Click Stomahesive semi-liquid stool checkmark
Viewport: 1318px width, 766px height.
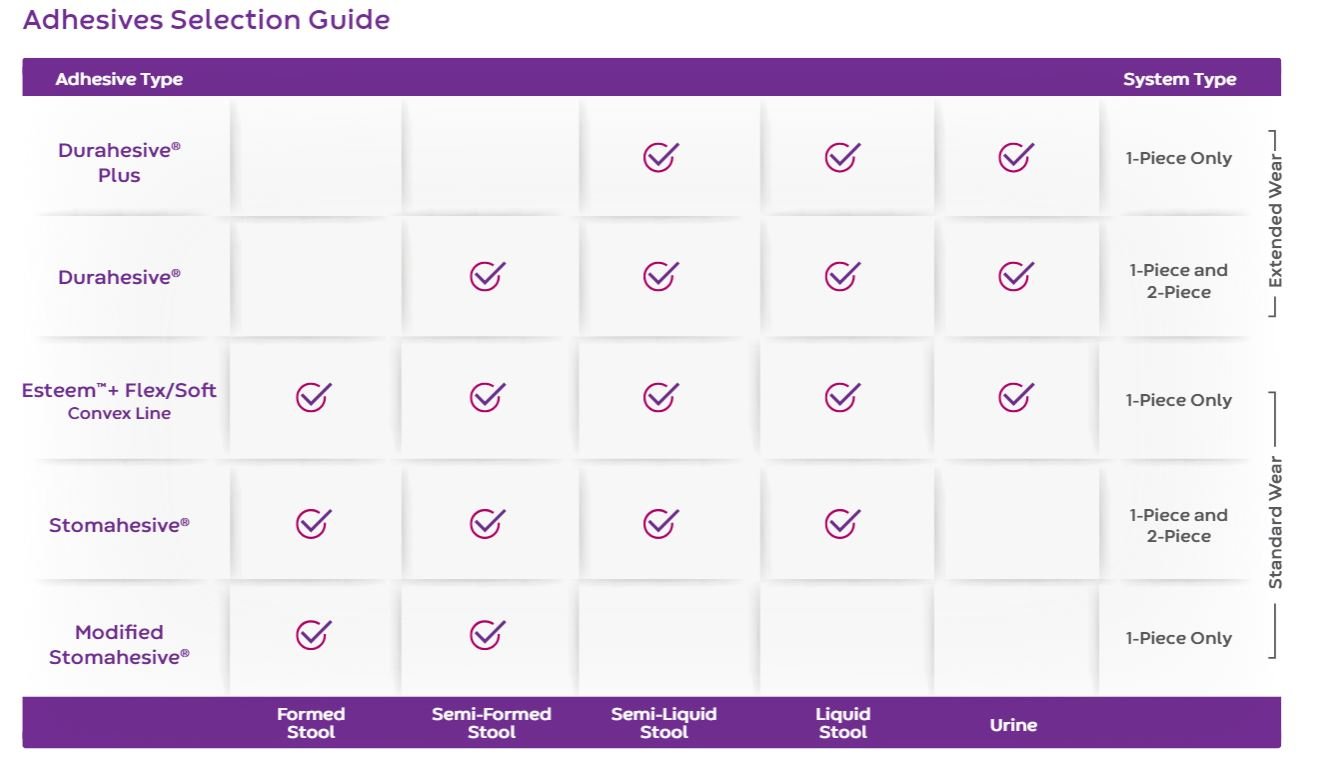[660, 523]
